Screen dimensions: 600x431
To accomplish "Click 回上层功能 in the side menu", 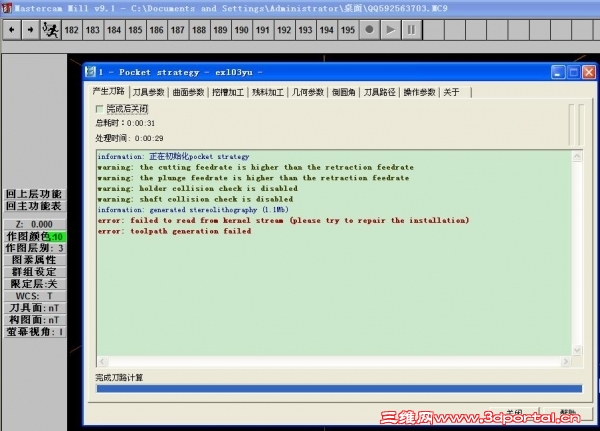I will click(34, 194).
